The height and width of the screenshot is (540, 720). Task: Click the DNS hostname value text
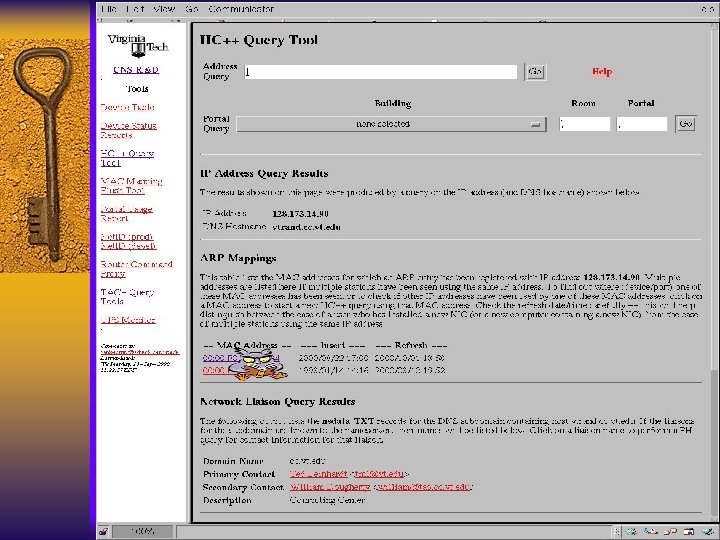click(x=307, y=227)
